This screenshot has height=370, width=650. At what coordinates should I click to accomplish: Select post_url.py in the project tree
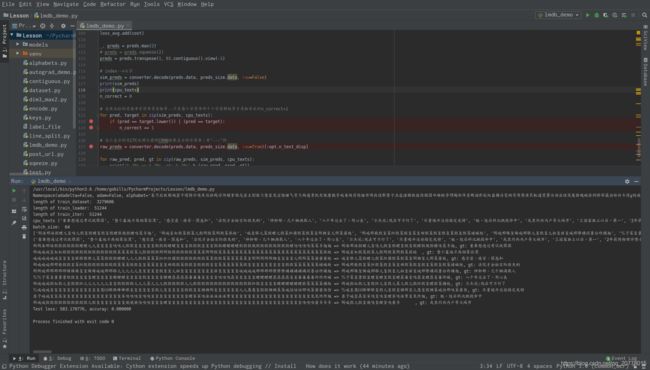[43, 154]
